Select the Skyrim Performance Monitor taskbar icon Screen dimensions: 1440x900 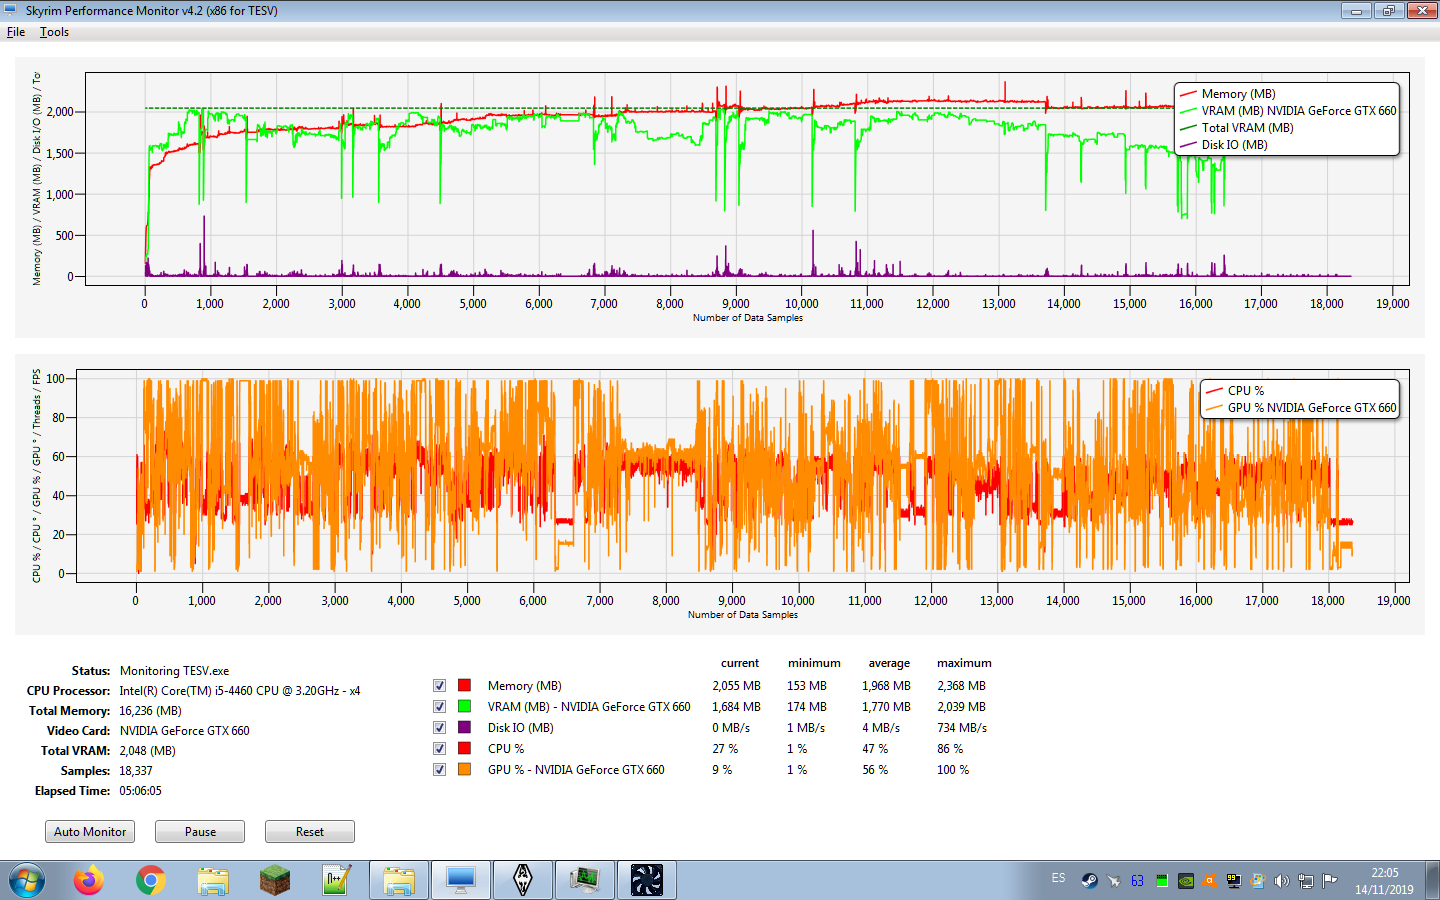(x=585, y=880)
